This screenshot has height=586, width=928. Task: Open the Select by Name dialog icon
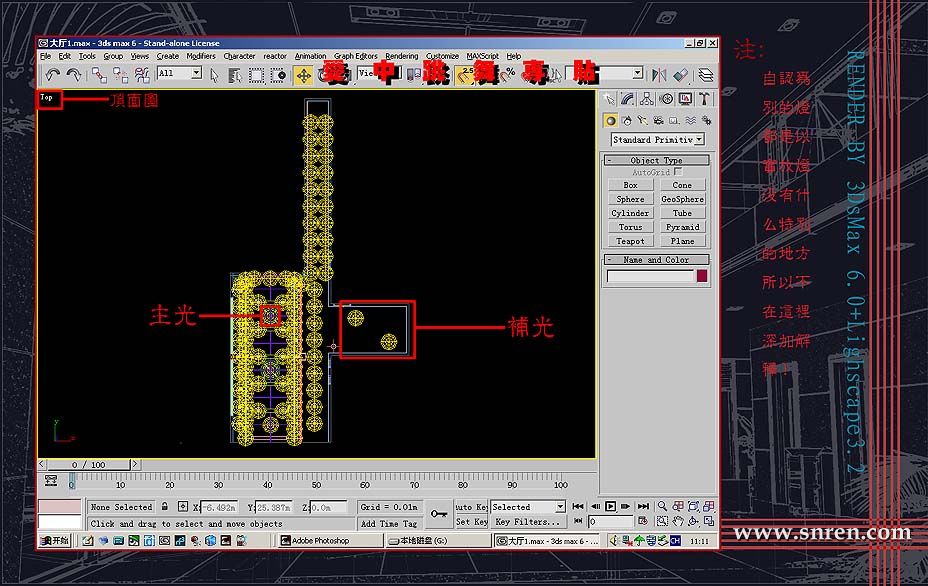235,75
